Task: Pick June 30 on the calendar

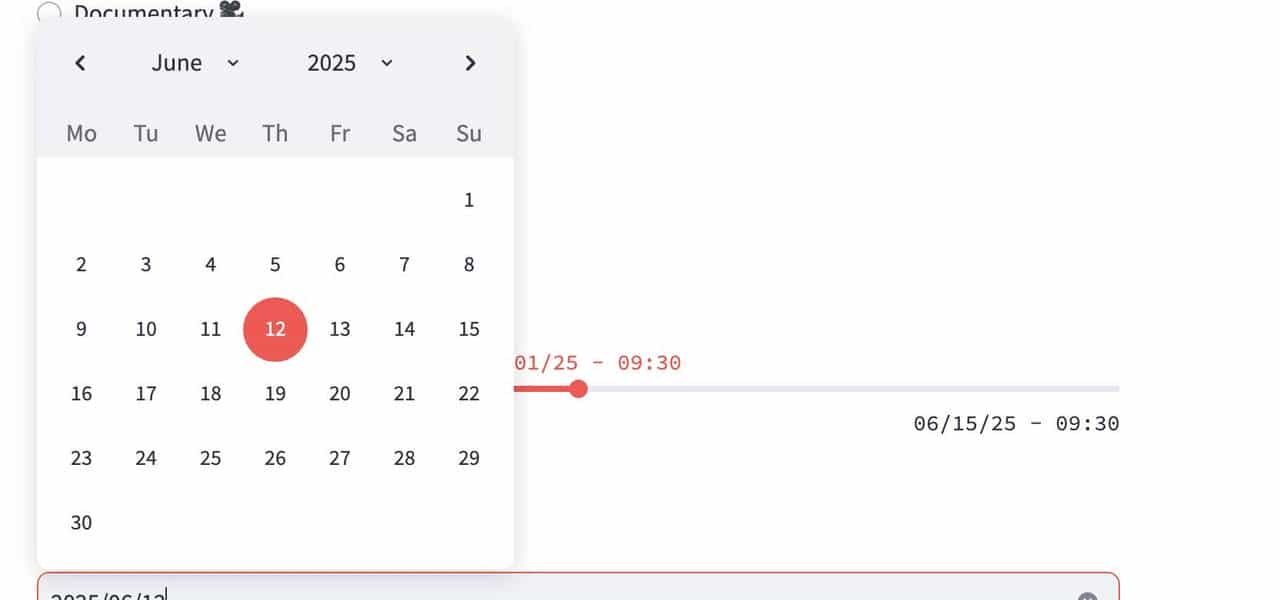Action: point(81,522)
